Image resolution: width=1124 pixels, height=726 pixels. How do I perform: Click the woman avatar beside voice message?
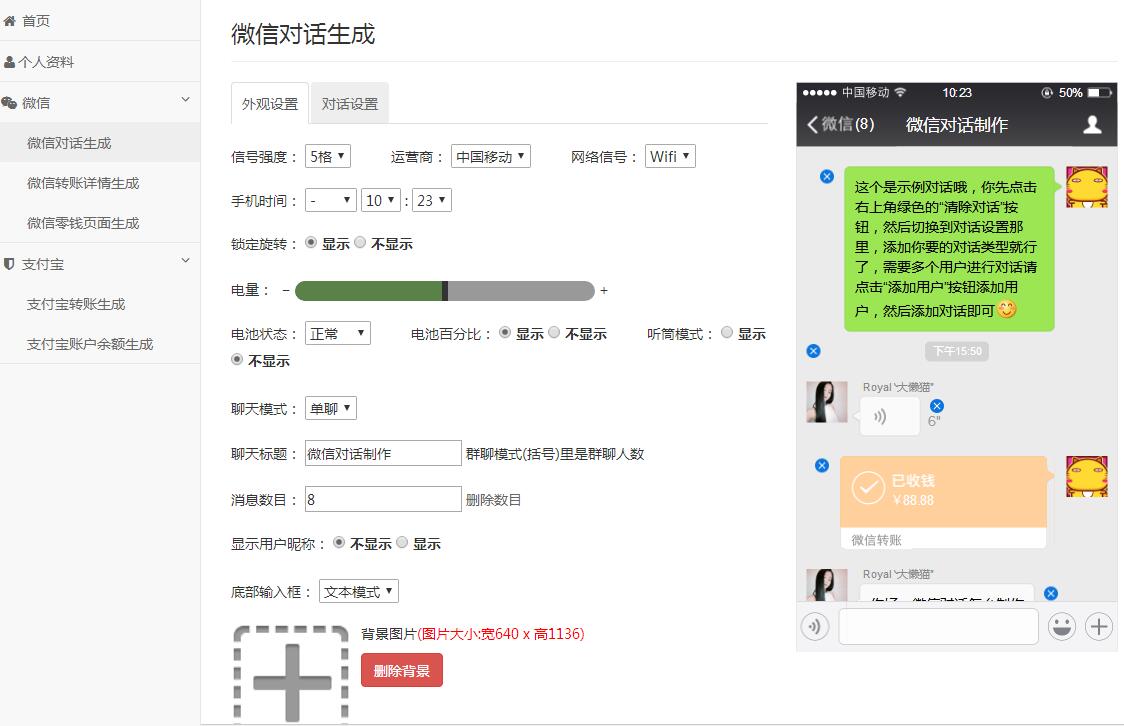pos(827,402)
